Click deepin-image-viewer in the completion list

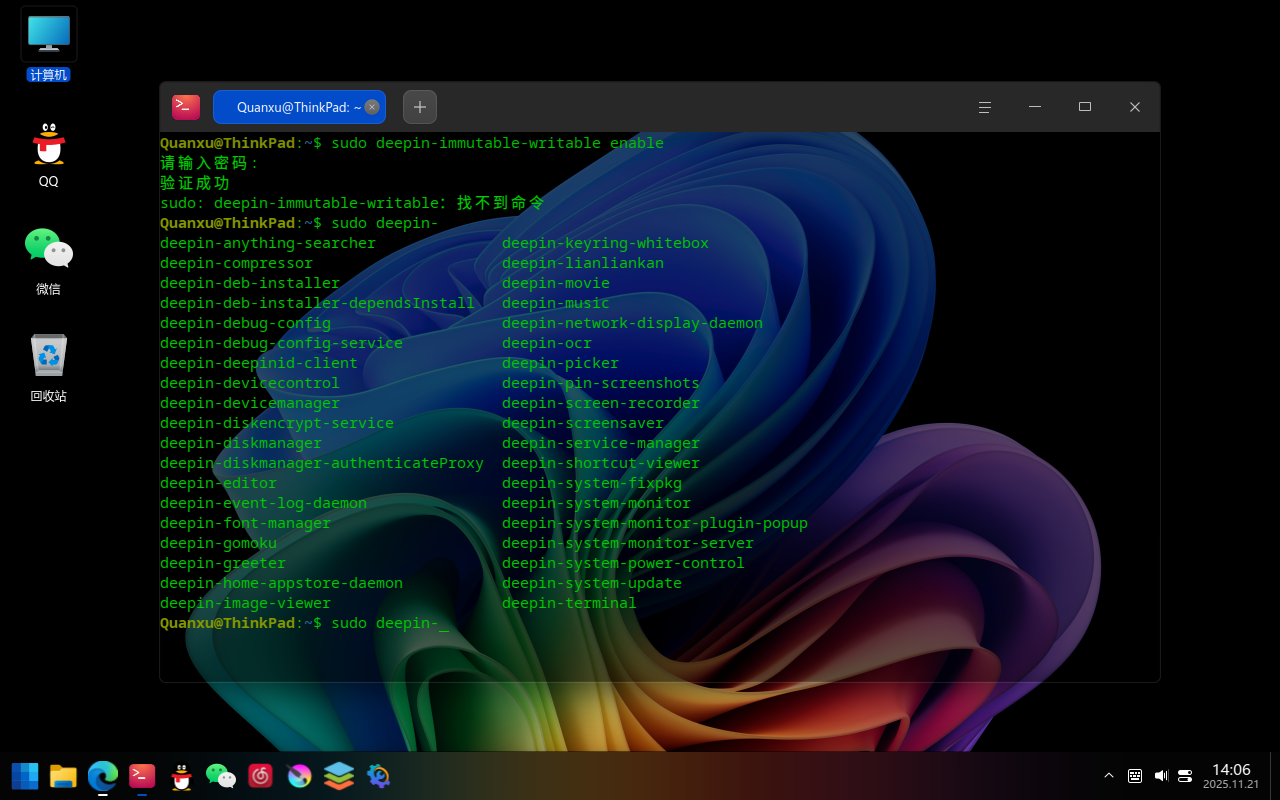(x=245, y=603)
